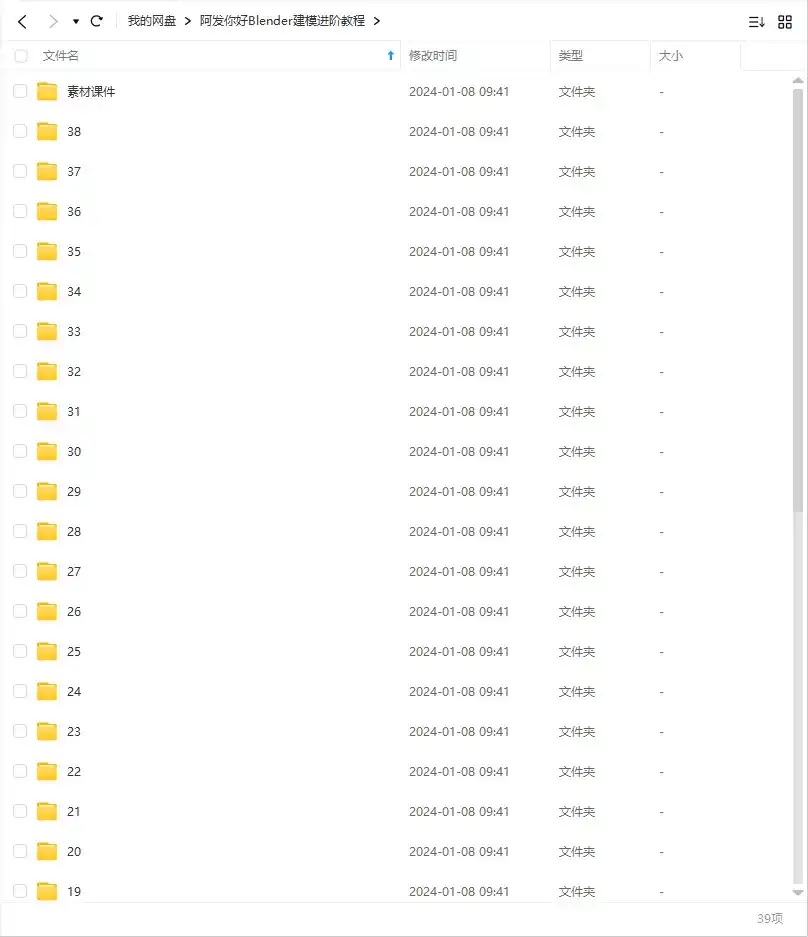
Task: Toggle the select-all checkbox in header
Action: click(x=20, y=56)
